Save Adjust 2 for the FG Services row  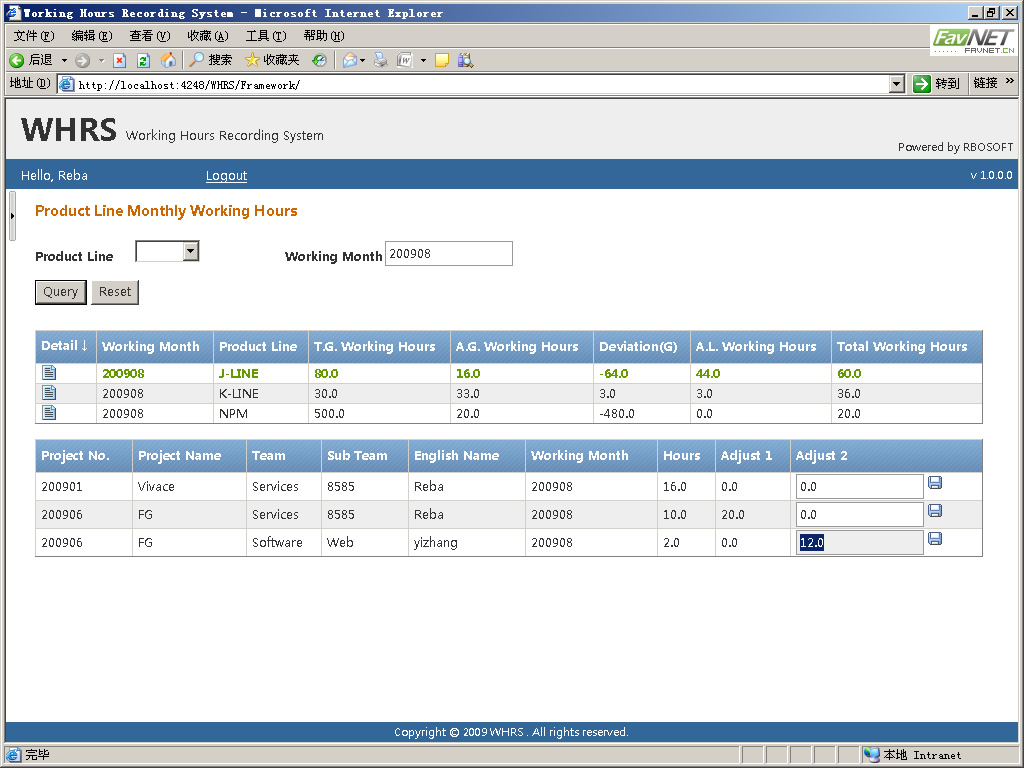935,511
